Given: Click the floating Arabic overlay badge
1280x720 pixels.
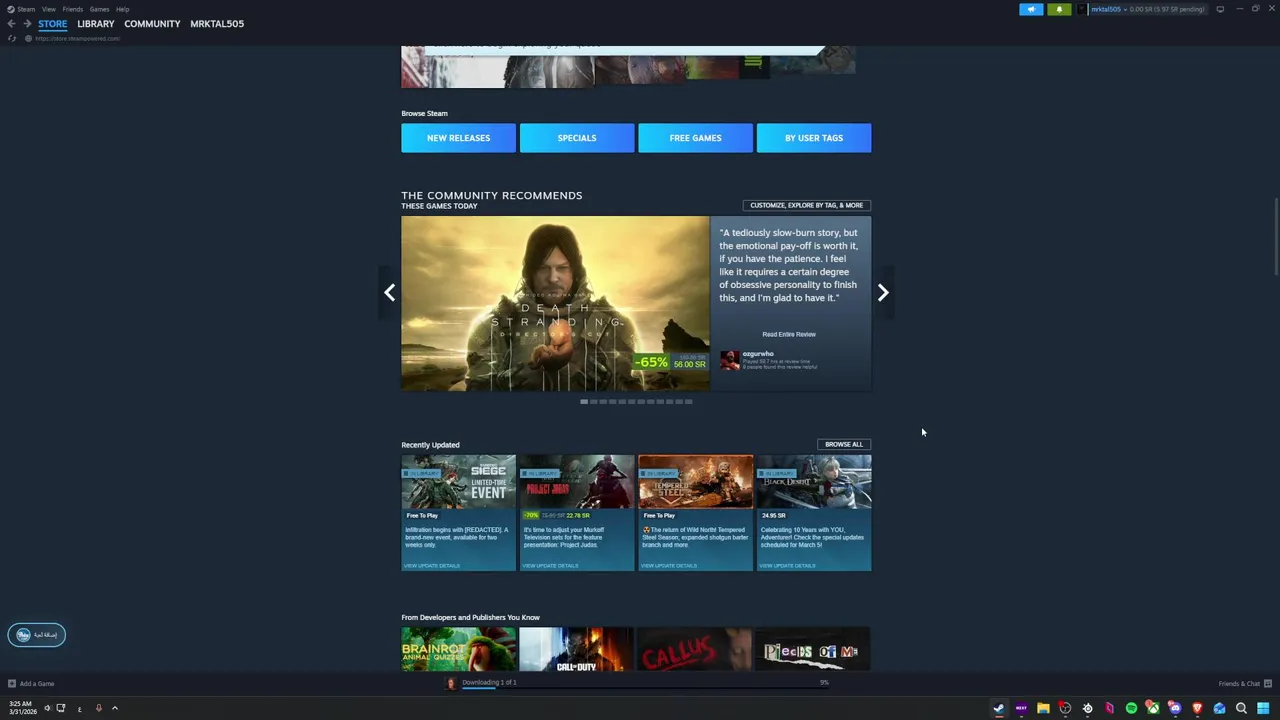Looking at the screenshot, I should pos(37,635).
